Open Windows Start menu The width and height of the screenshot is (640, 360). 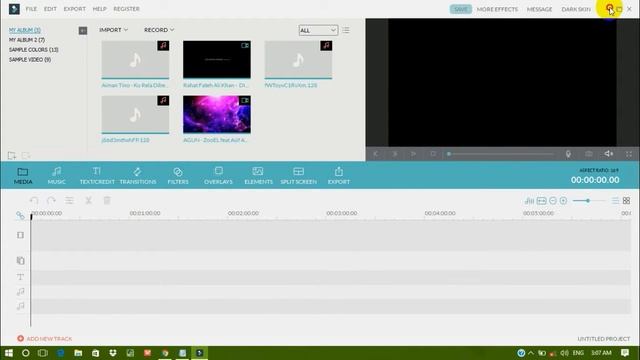pos(9,353)
